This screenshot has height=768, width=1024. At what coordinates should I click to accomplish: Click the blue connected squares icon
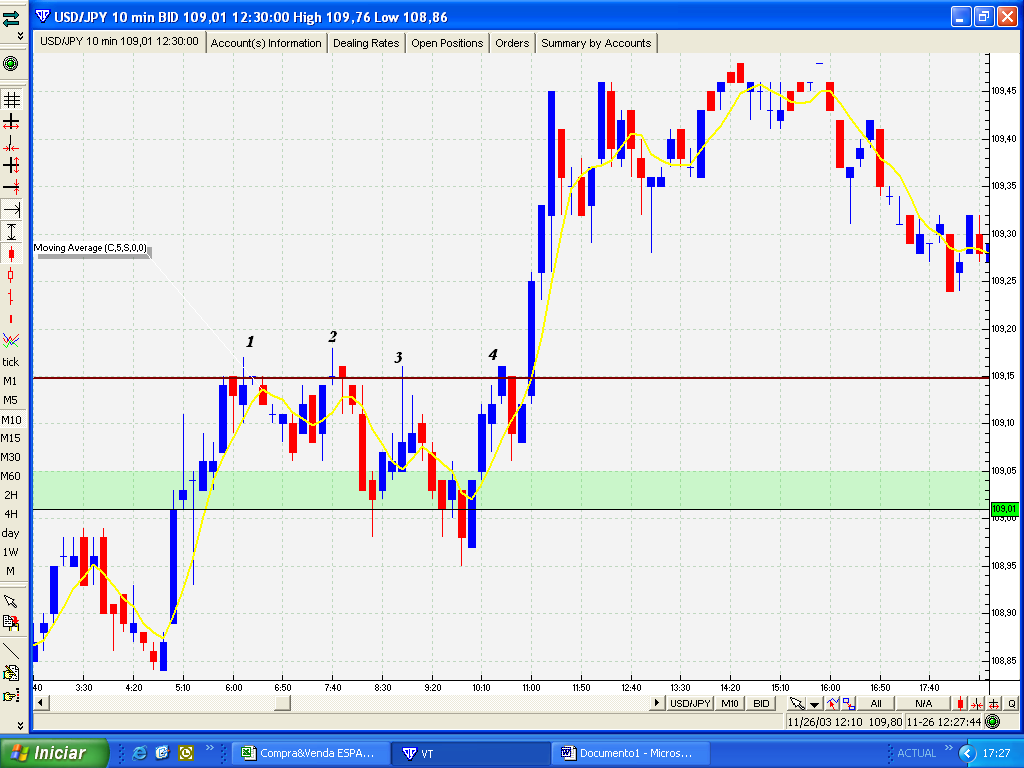click(848, 703)
